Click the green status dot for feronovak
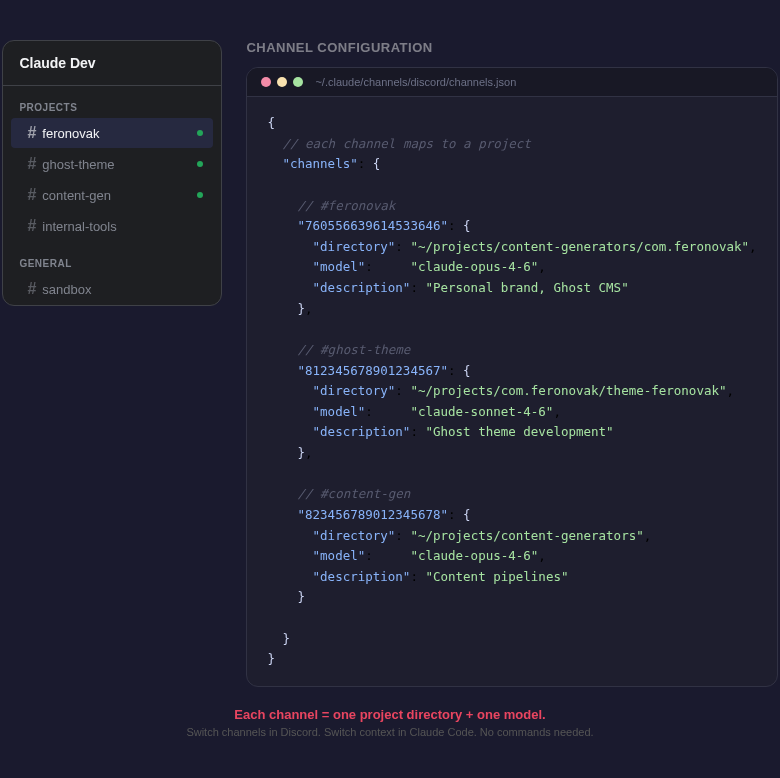Viewport: 780px width, 778px height. tap(200, 133)
